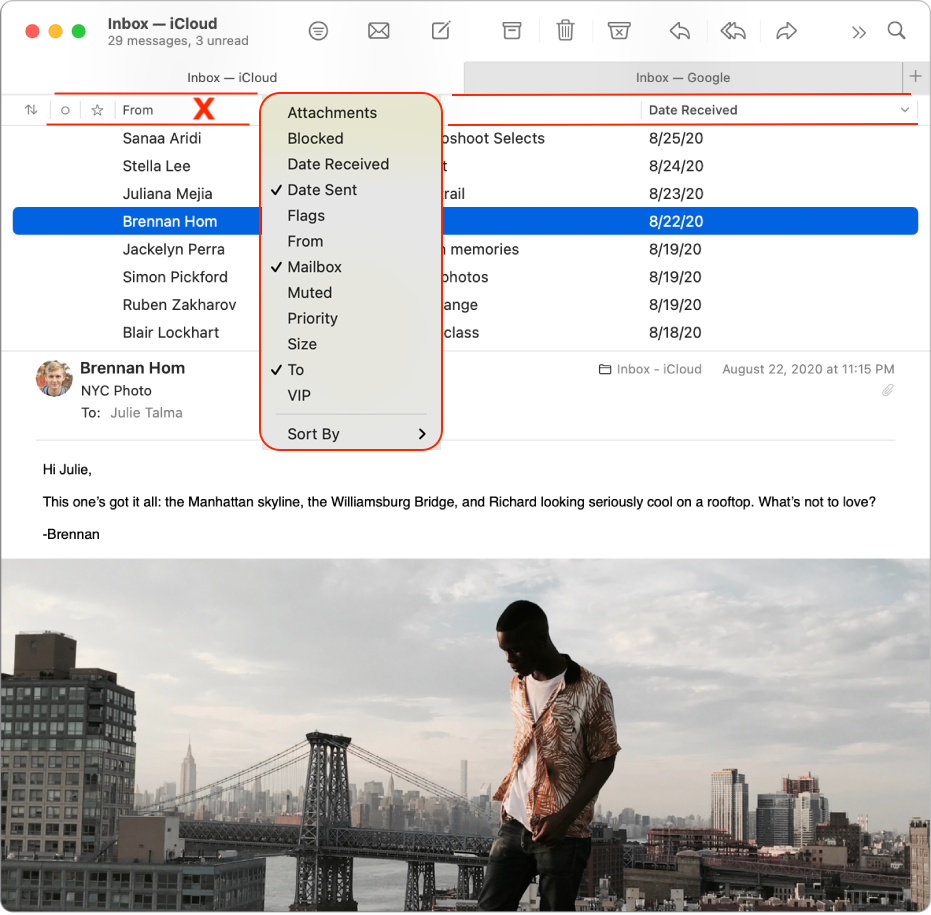Sort by From column header
Screen dimensions: 931x915
pos(138,110)
